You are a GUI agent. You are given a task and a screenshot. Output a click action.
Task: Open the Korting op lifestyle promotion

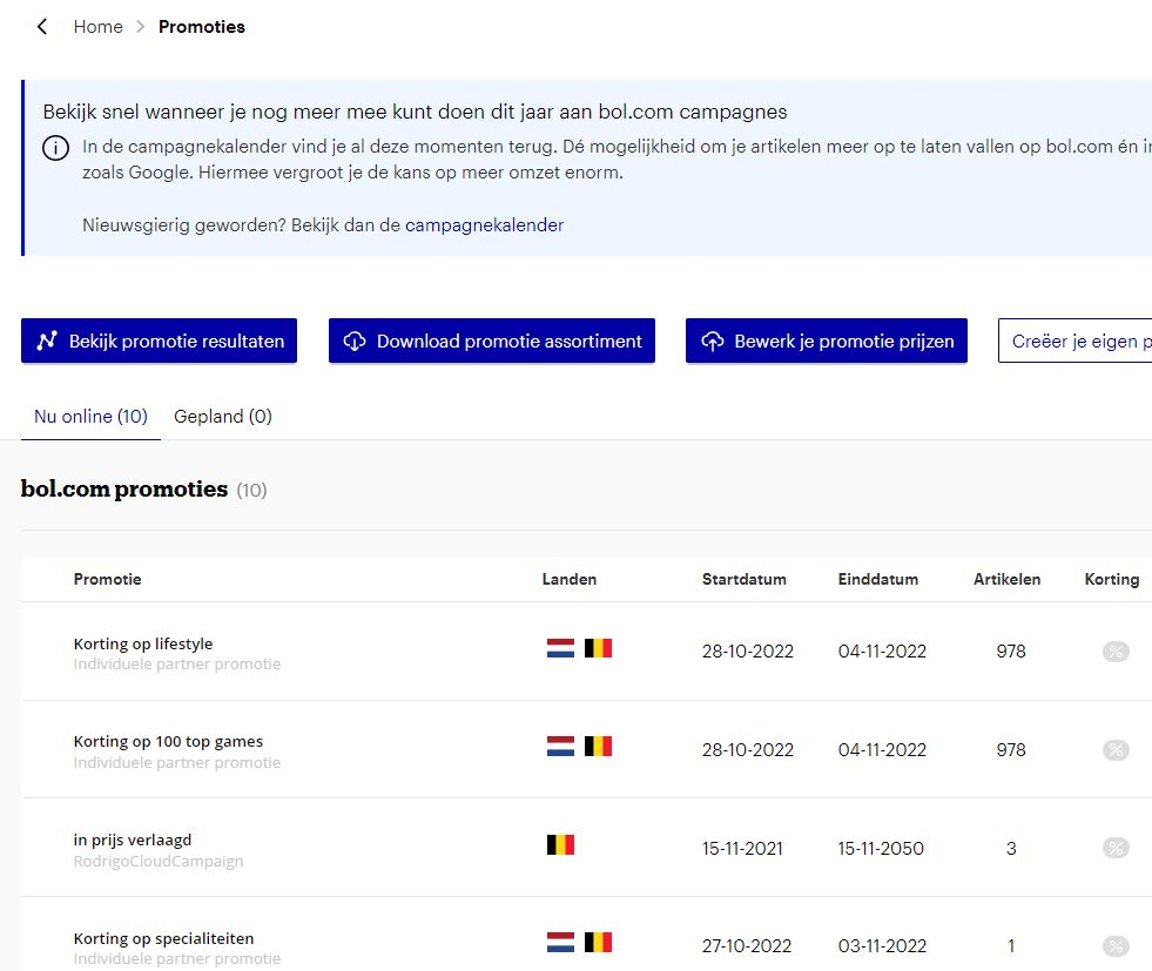[x=143, y=644]
